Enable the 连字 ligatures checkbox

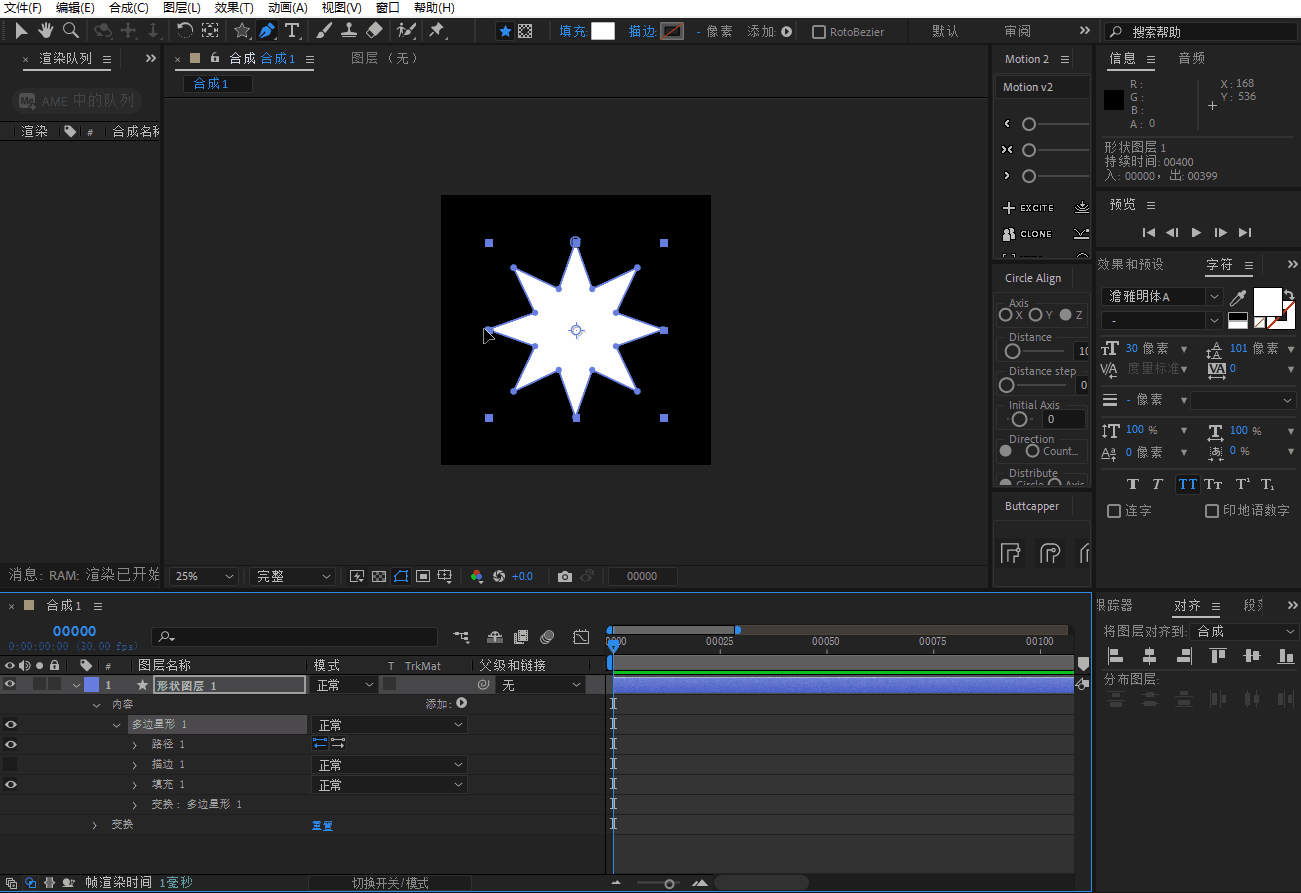[x=1114, y=511]
